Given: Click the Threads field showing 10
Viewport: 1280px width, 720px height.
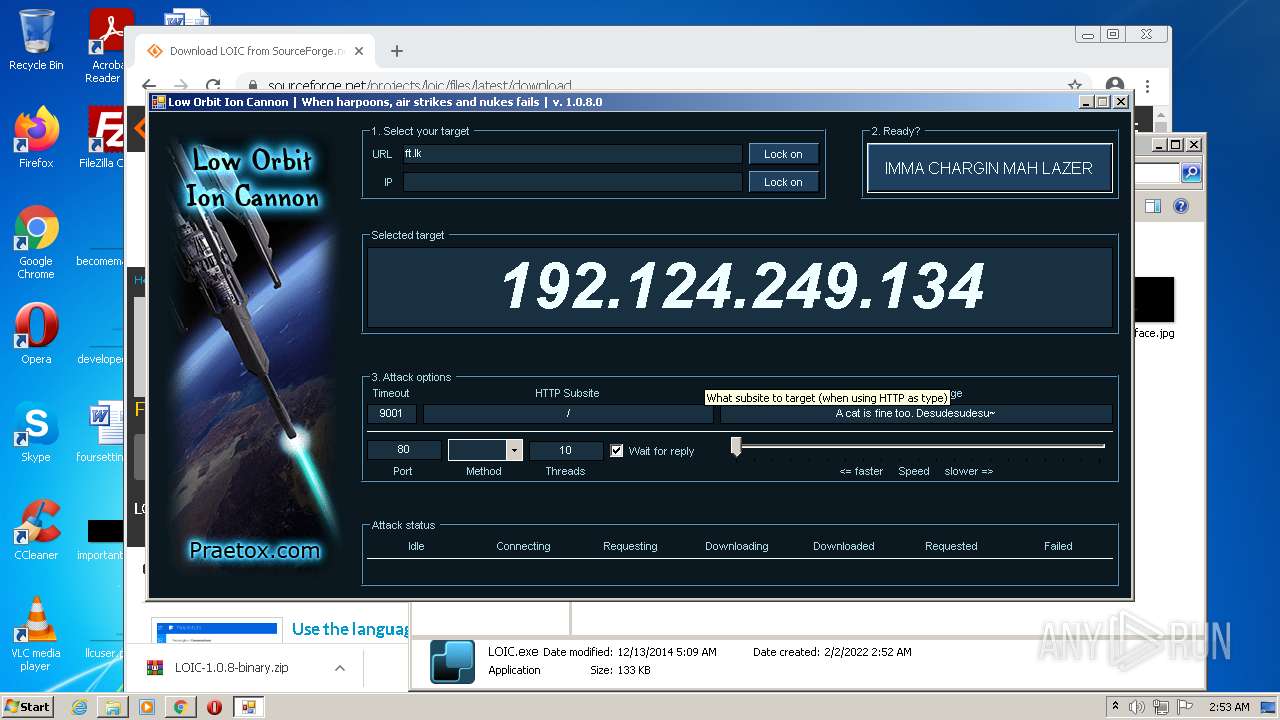Looking at the screenshot, I should tap(566, 450).
